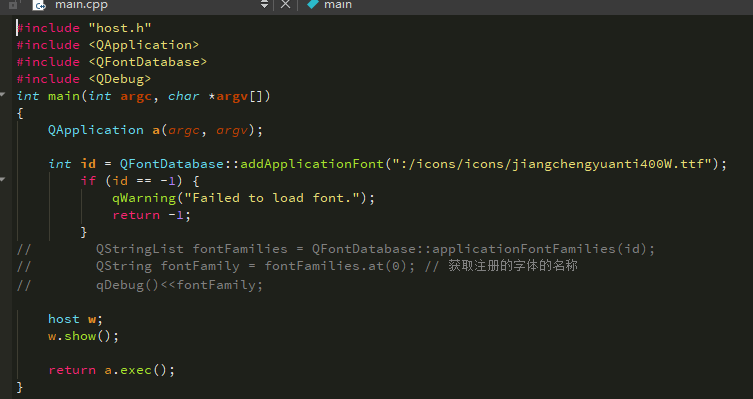Click the addApplicationFont method call
Screen dimensions: 753x399
click(312, 164)
